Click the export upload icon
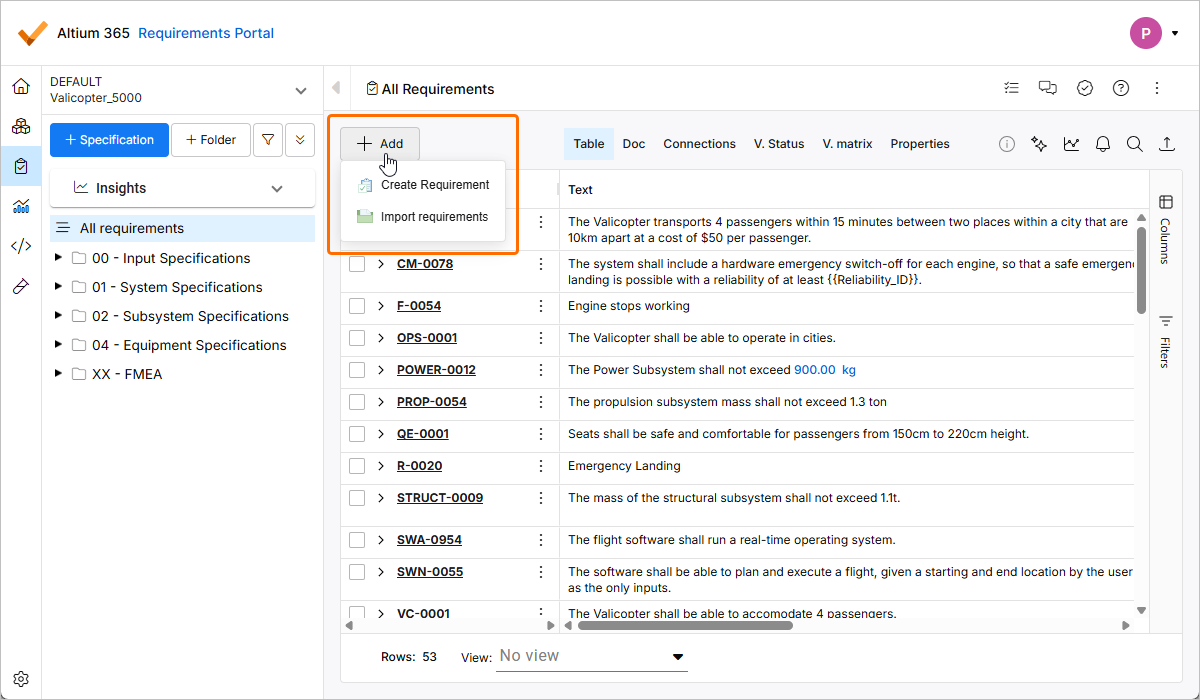 [1167, 144]
